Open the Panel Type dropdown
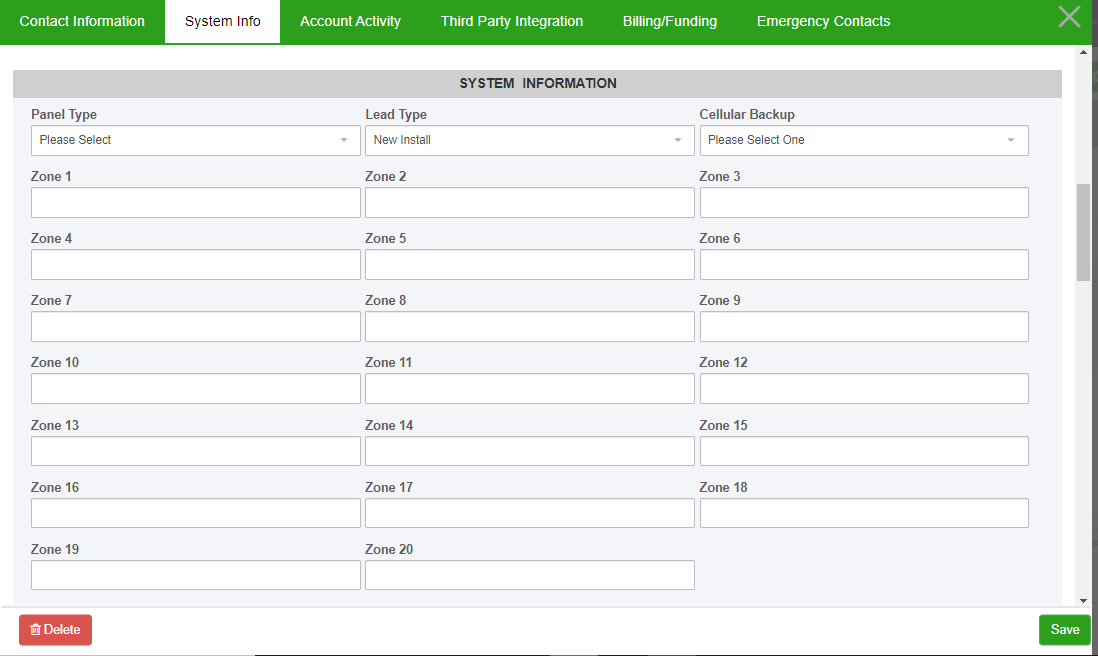 (x=195, y=140)
